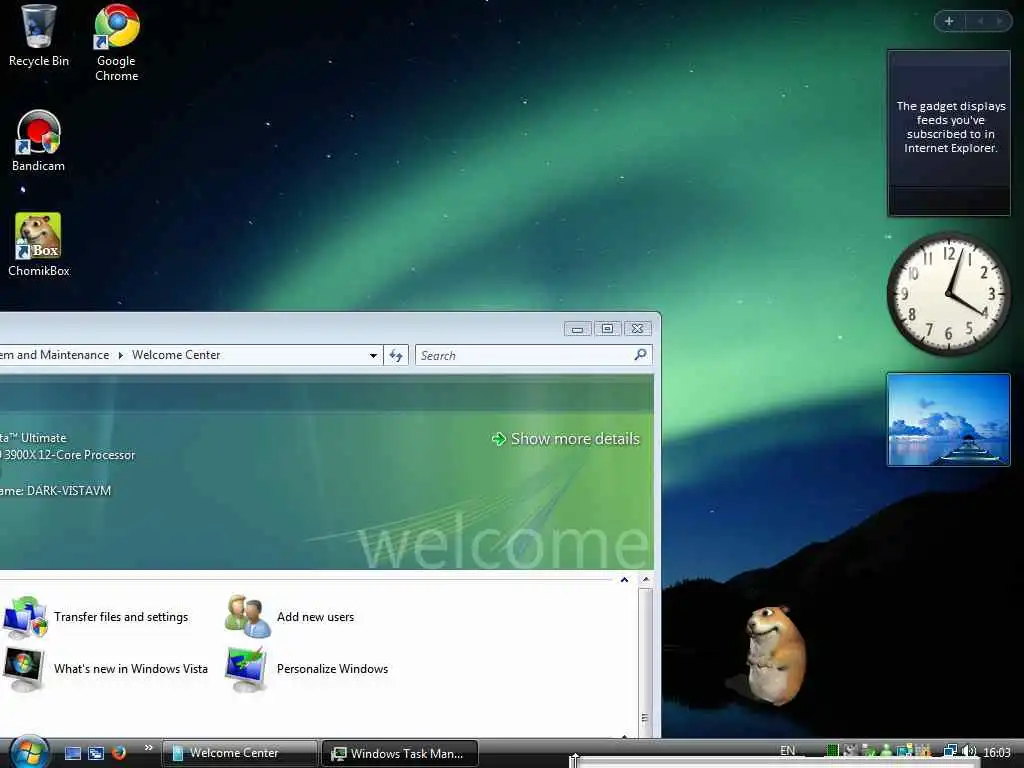1024x768 pixels.
Task: Select the Bandicam desktop shortcut
Action: click(38, 140)
